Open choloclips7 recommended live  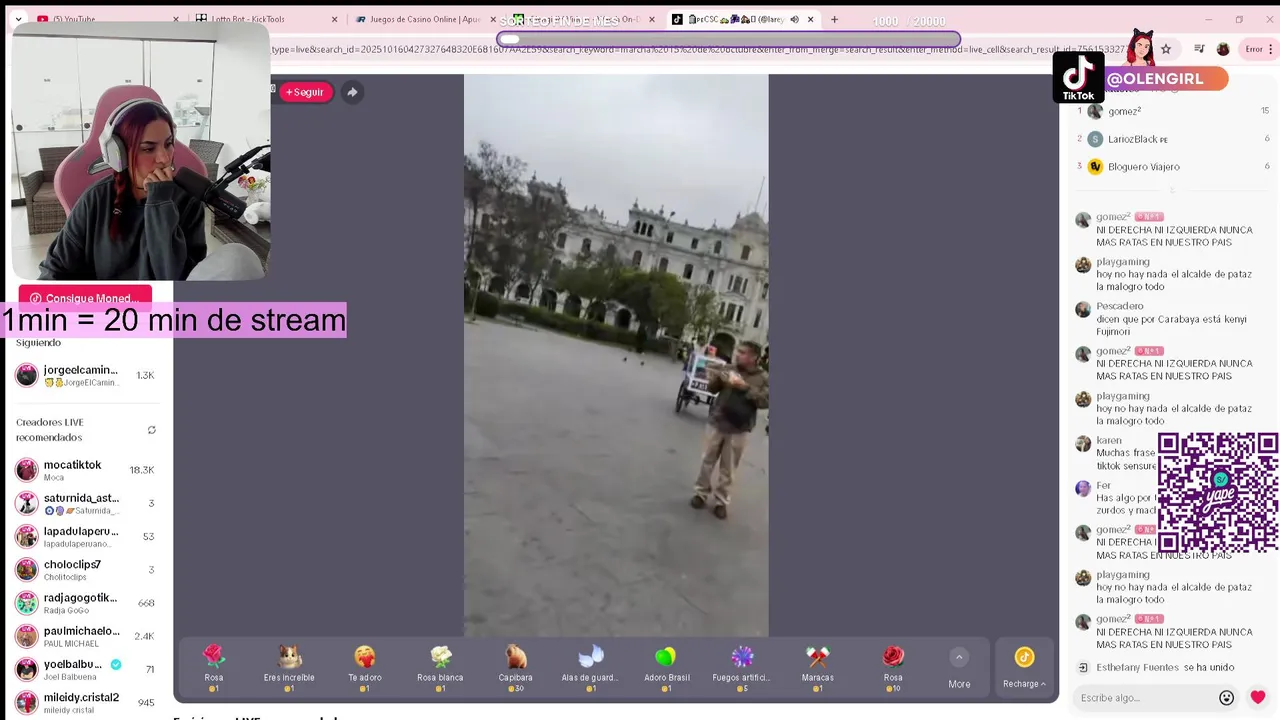(86, 570)
